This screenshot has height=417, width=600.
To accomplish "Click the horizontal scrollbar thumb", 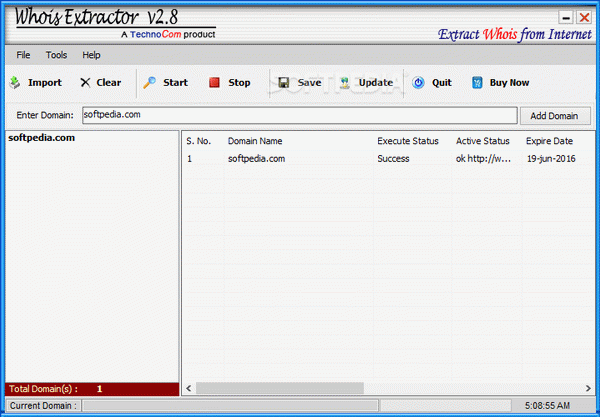I will tap(280, 388).
